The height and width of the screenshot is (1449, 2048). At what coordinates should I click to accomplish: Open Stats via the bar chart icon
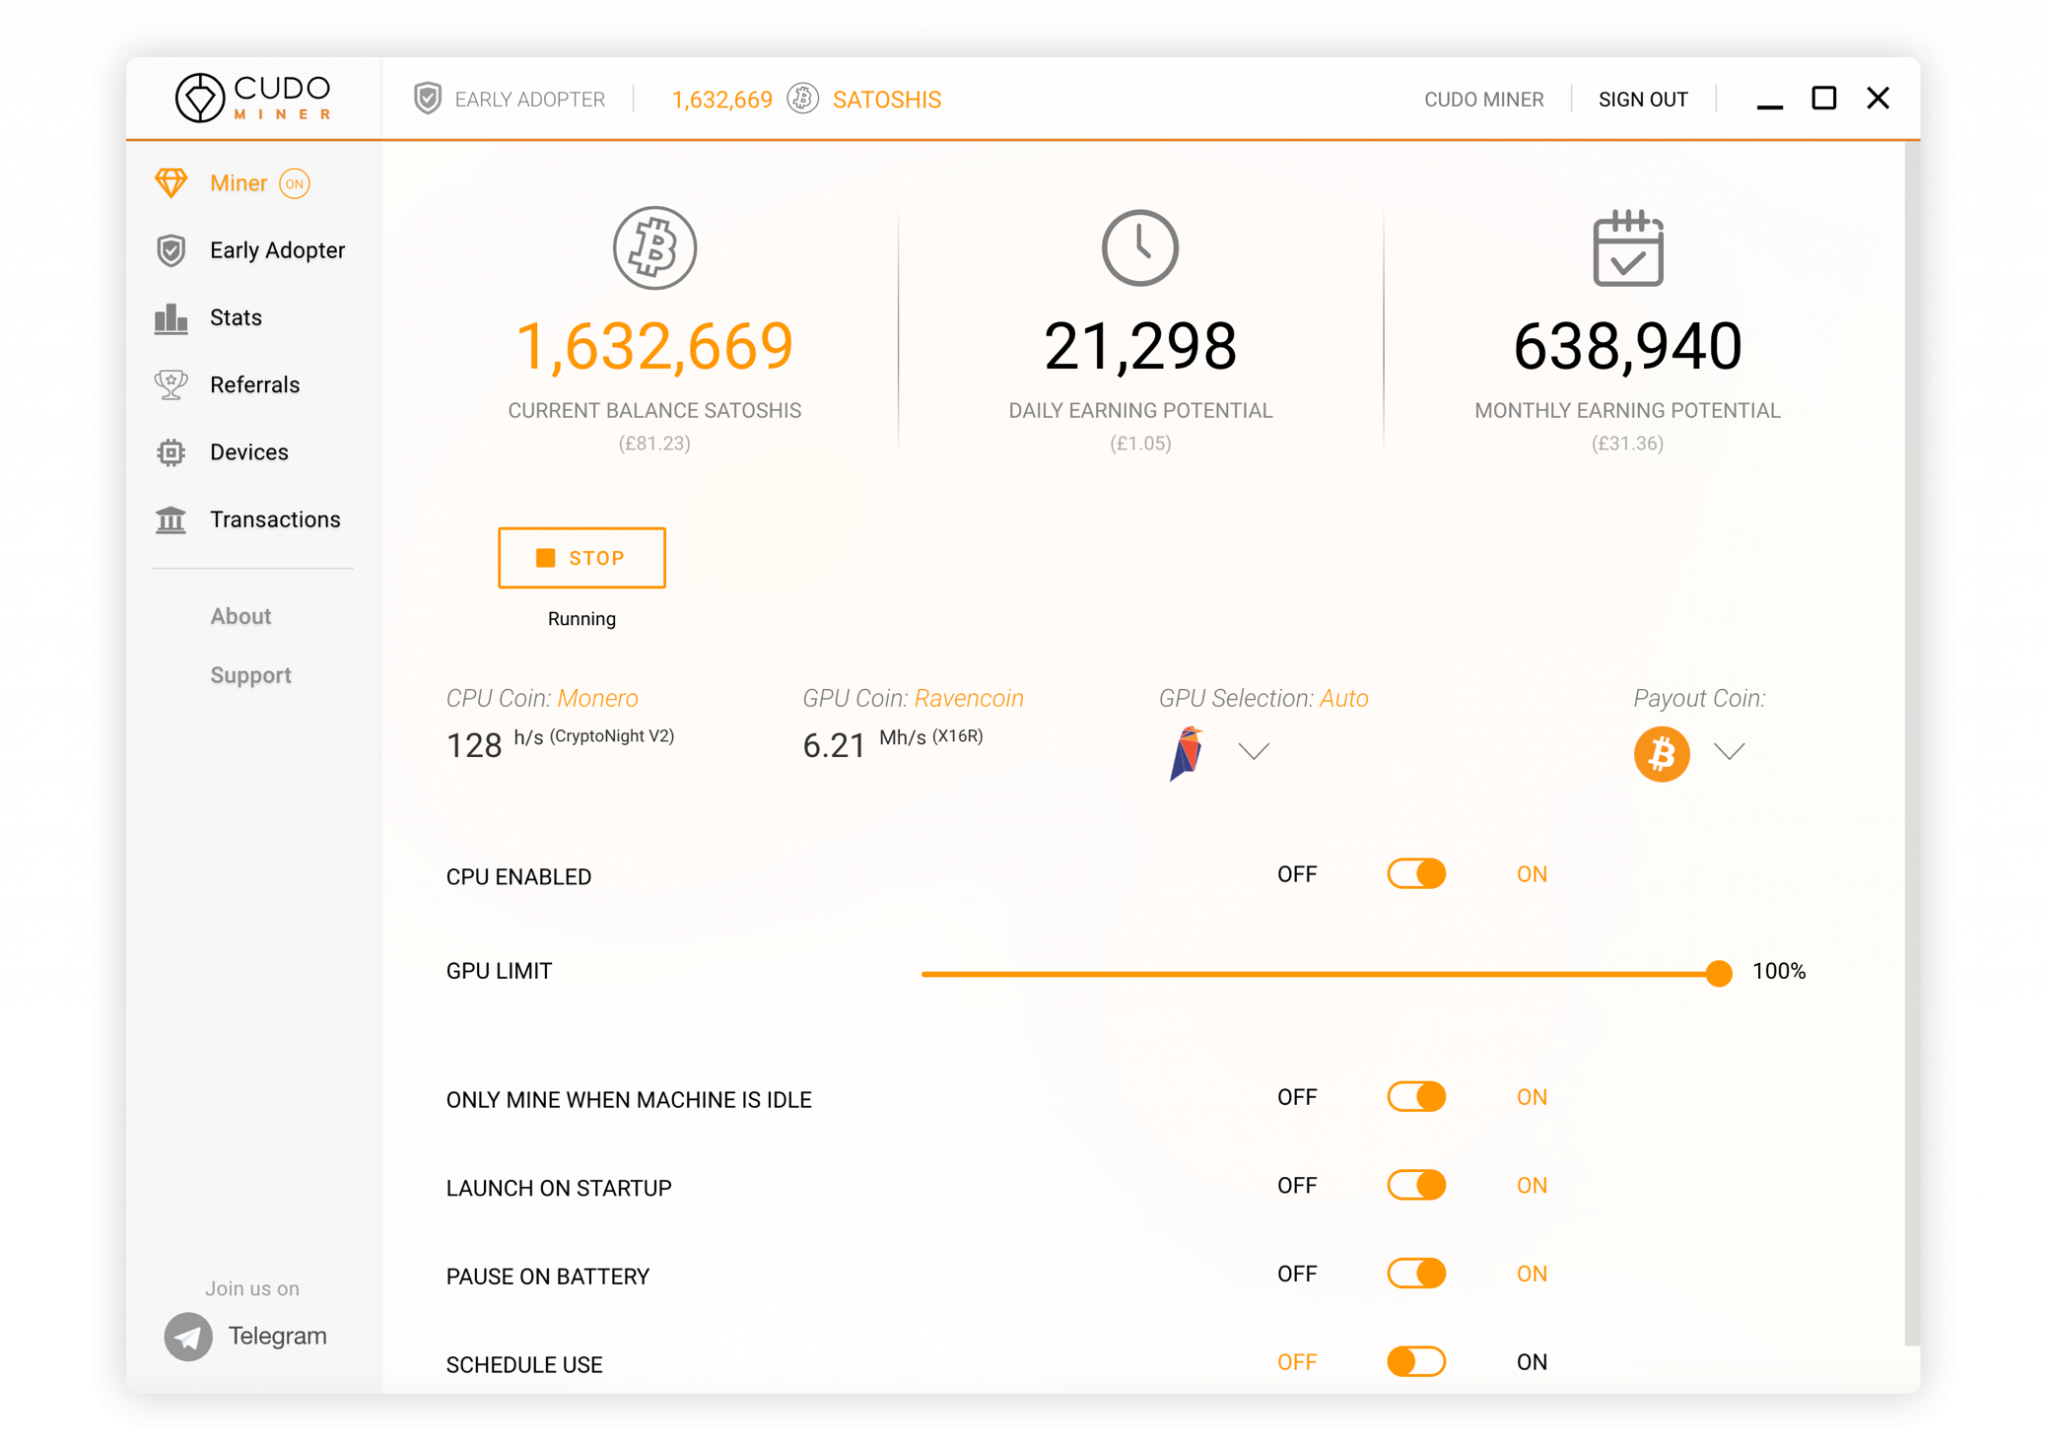pyautogui.click(x=172, y=317)
